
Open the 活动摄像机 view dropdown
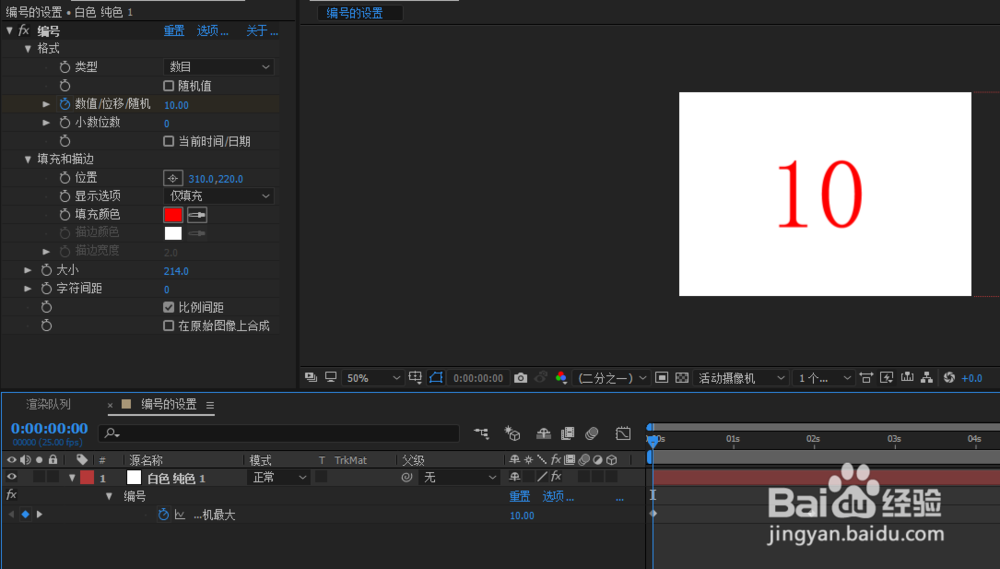pyautogui.click(x=740, y=378)
